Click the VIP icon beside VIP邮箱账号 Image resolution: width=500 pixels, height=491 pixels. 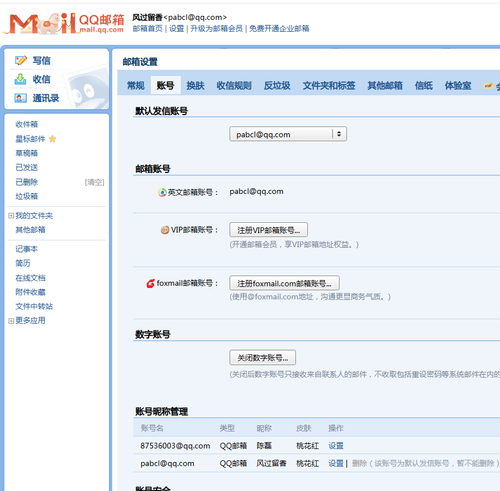165,230
